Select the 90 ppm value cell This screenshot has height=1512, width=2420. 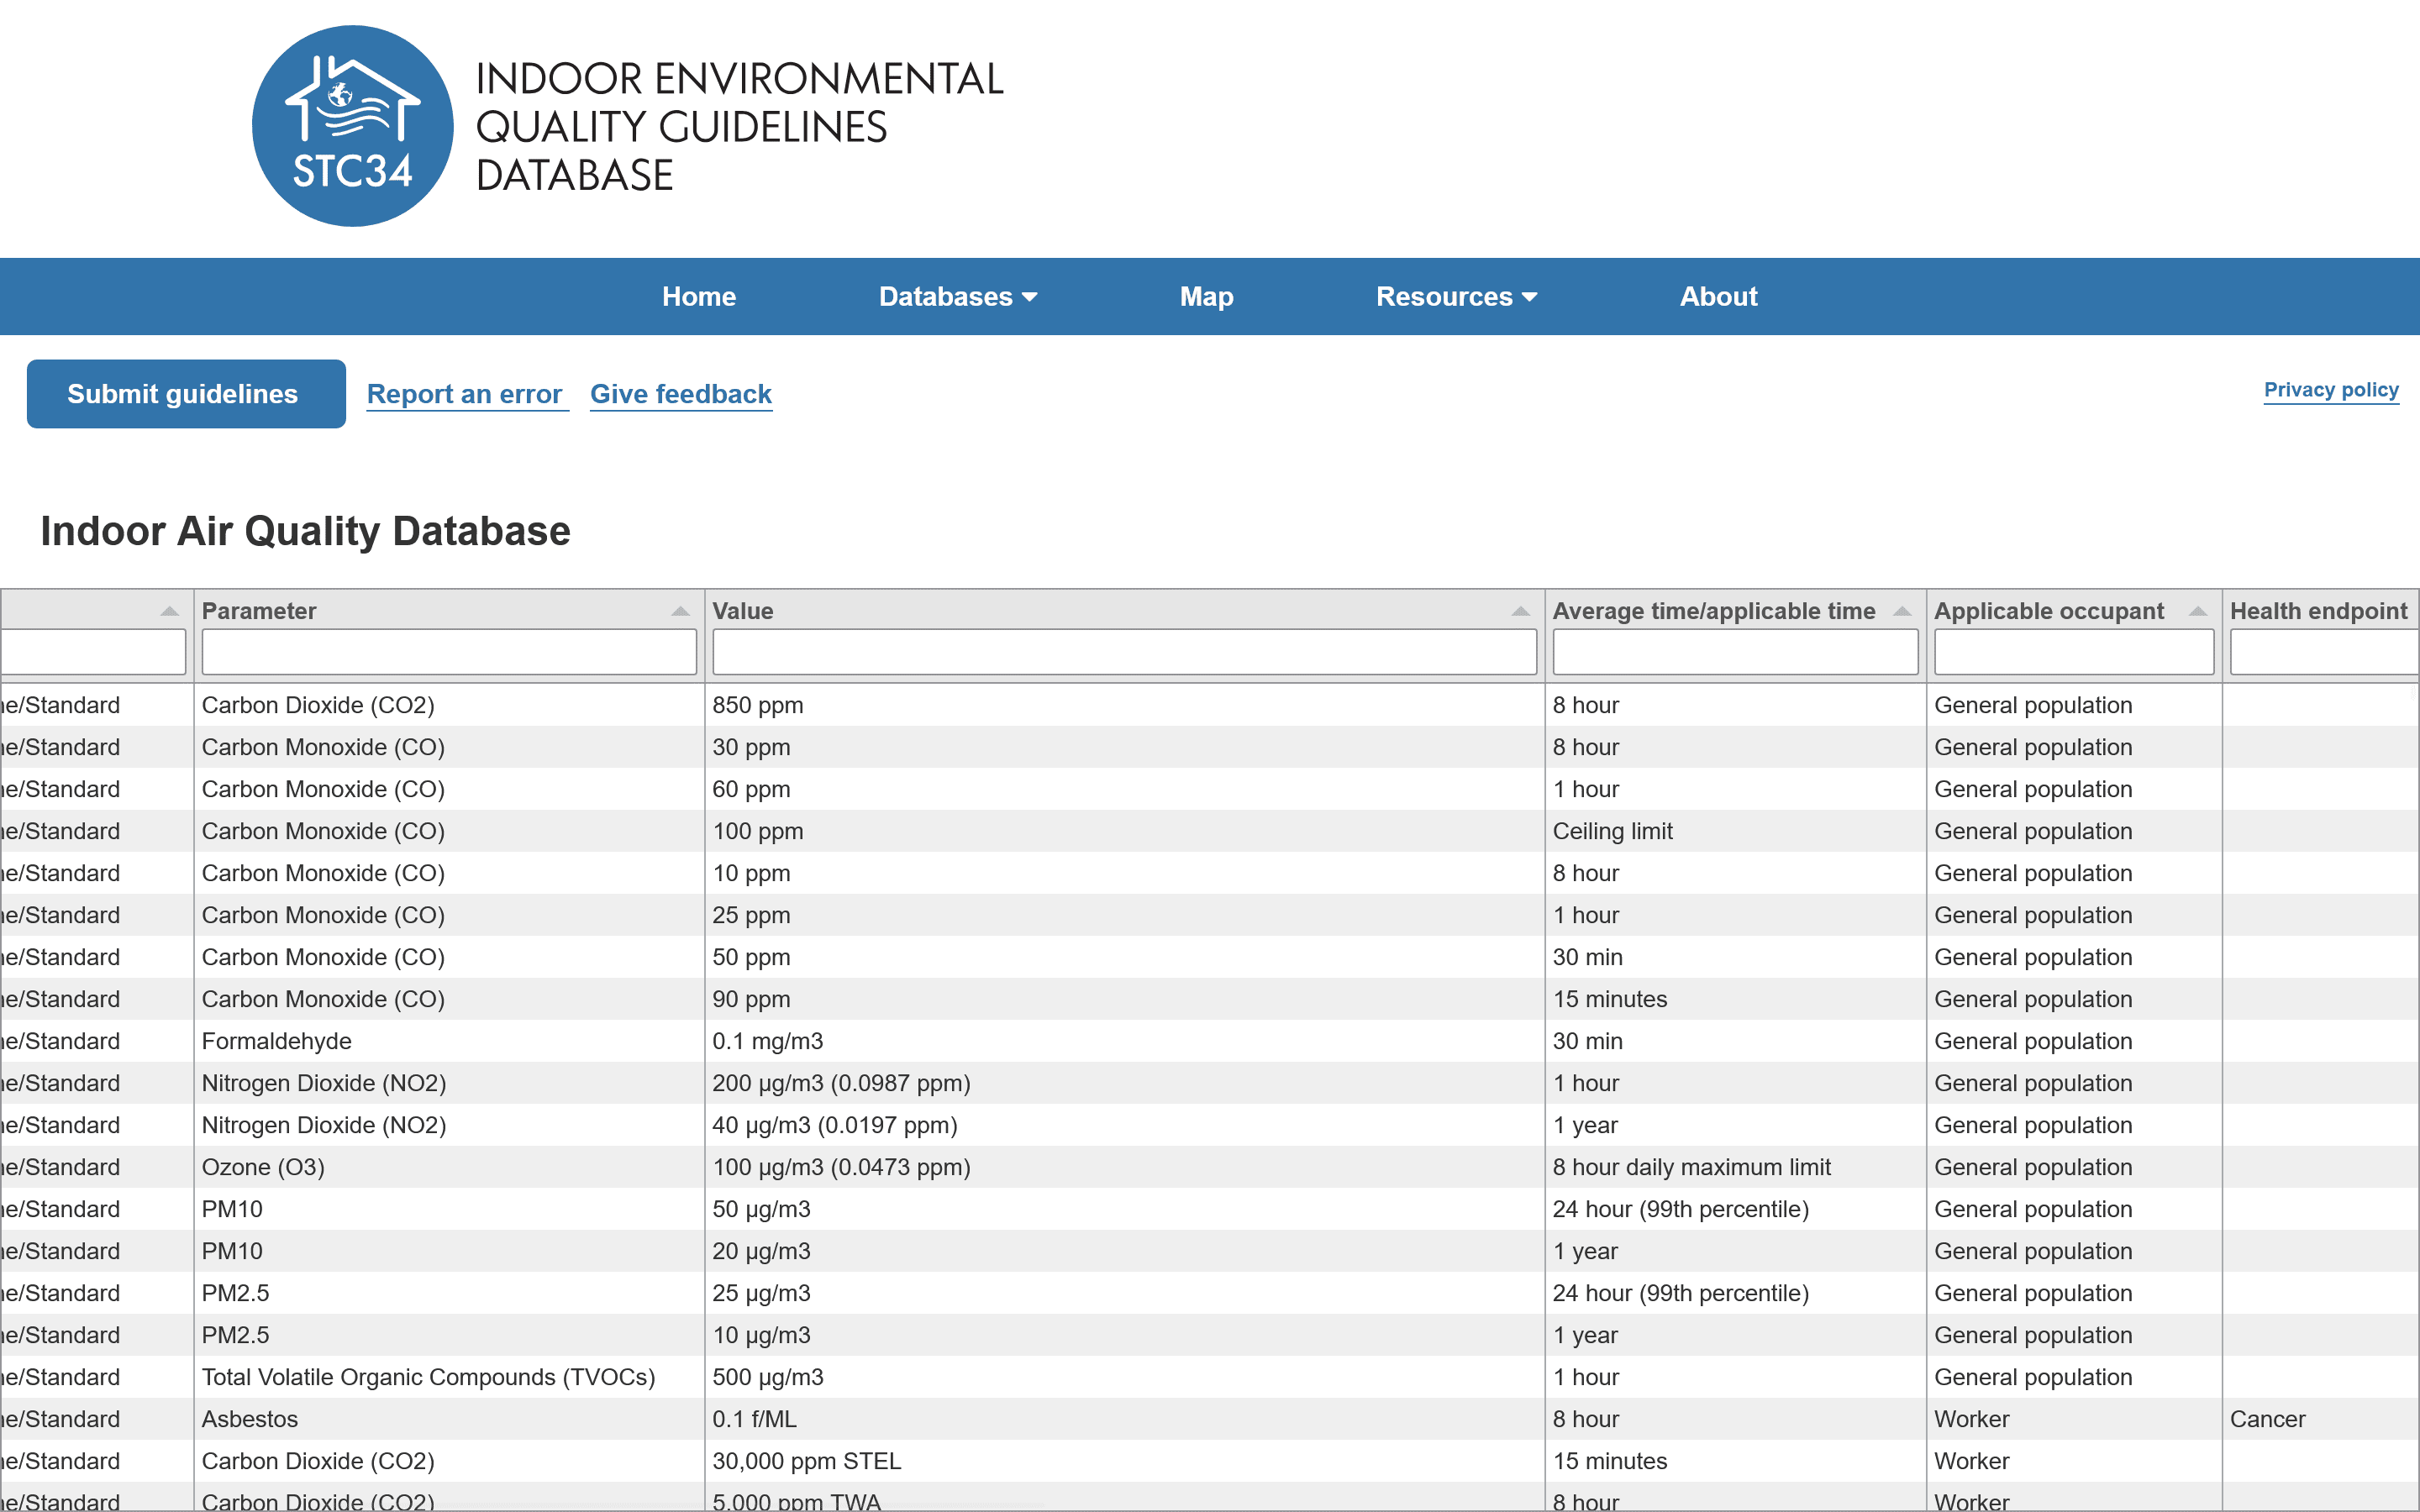tap(1124, 999)
